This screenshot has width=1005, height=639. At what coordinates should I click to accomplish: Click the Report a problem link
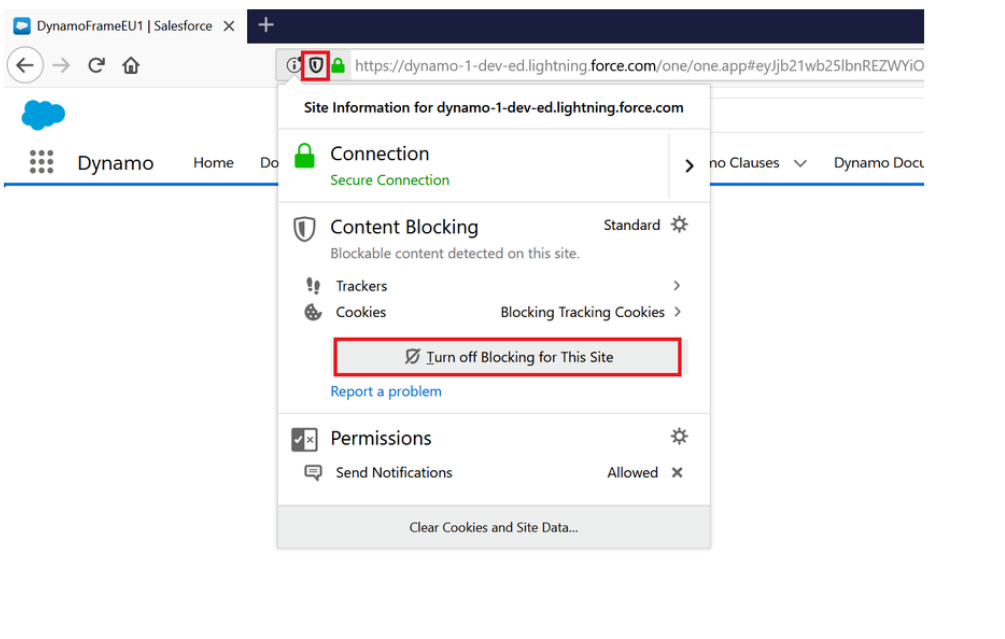385,392
